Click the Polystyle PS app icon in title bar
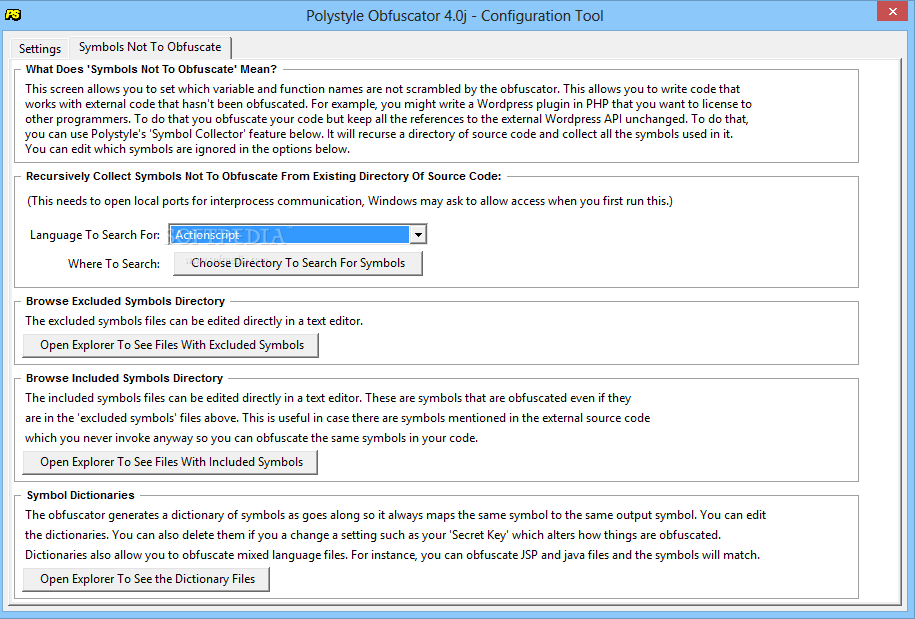Screen dimensions: 915x619 [x=13, y=15]
